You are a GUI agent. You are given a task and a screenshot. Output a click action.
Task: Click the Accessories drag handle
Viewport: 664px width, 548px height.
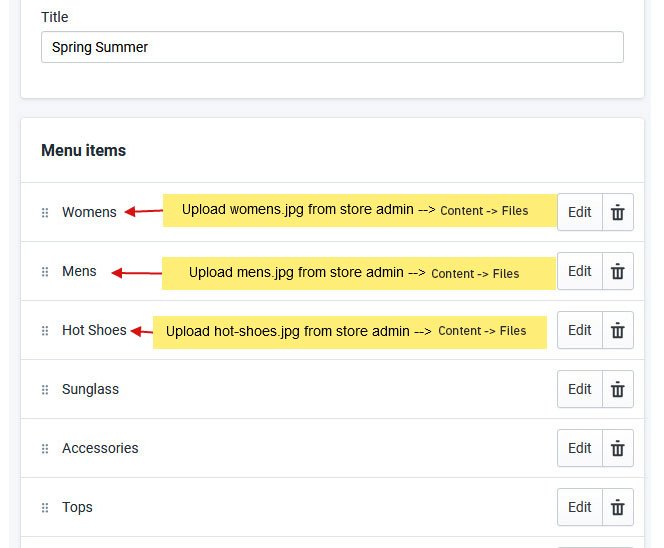(45, 448)
